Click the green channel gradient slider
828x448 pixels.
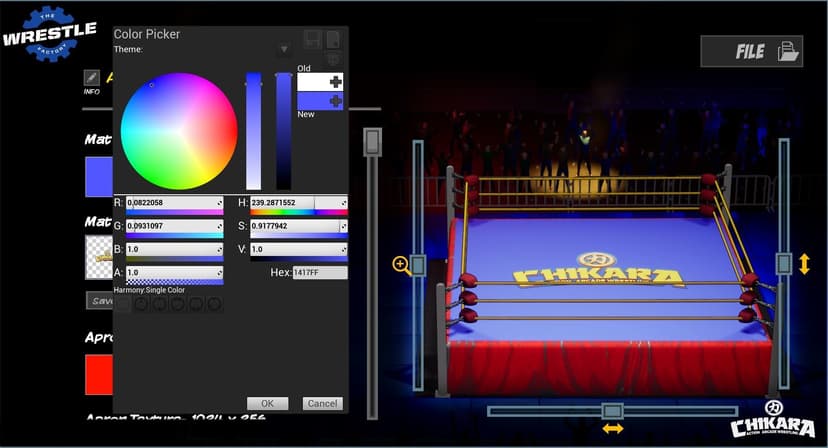174,236
